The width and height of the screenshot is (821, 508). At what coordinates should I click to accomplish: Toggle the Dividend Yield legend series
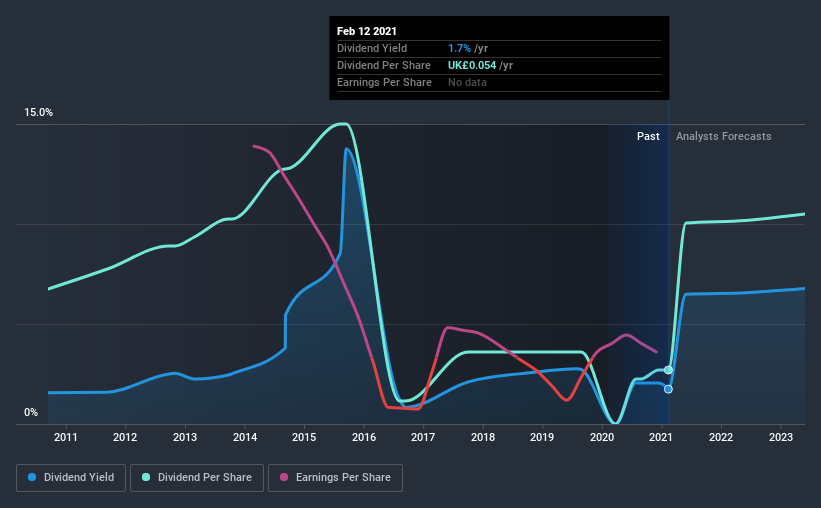[x=71, y=478]
